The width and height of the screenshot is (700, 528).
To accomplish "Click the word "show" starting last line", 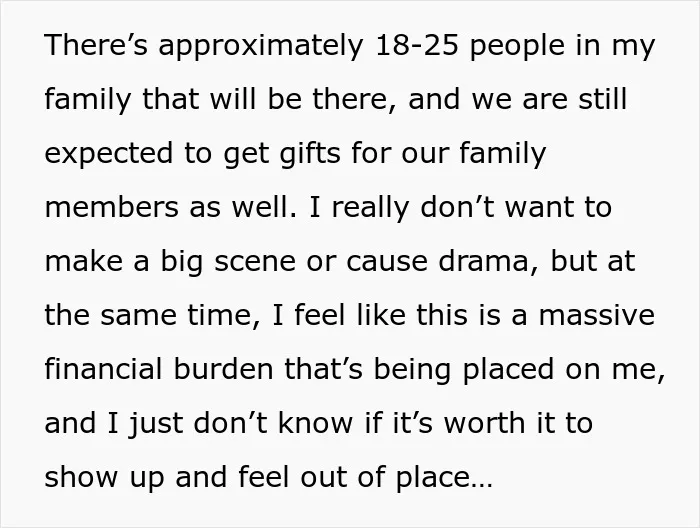I will 81,477.
